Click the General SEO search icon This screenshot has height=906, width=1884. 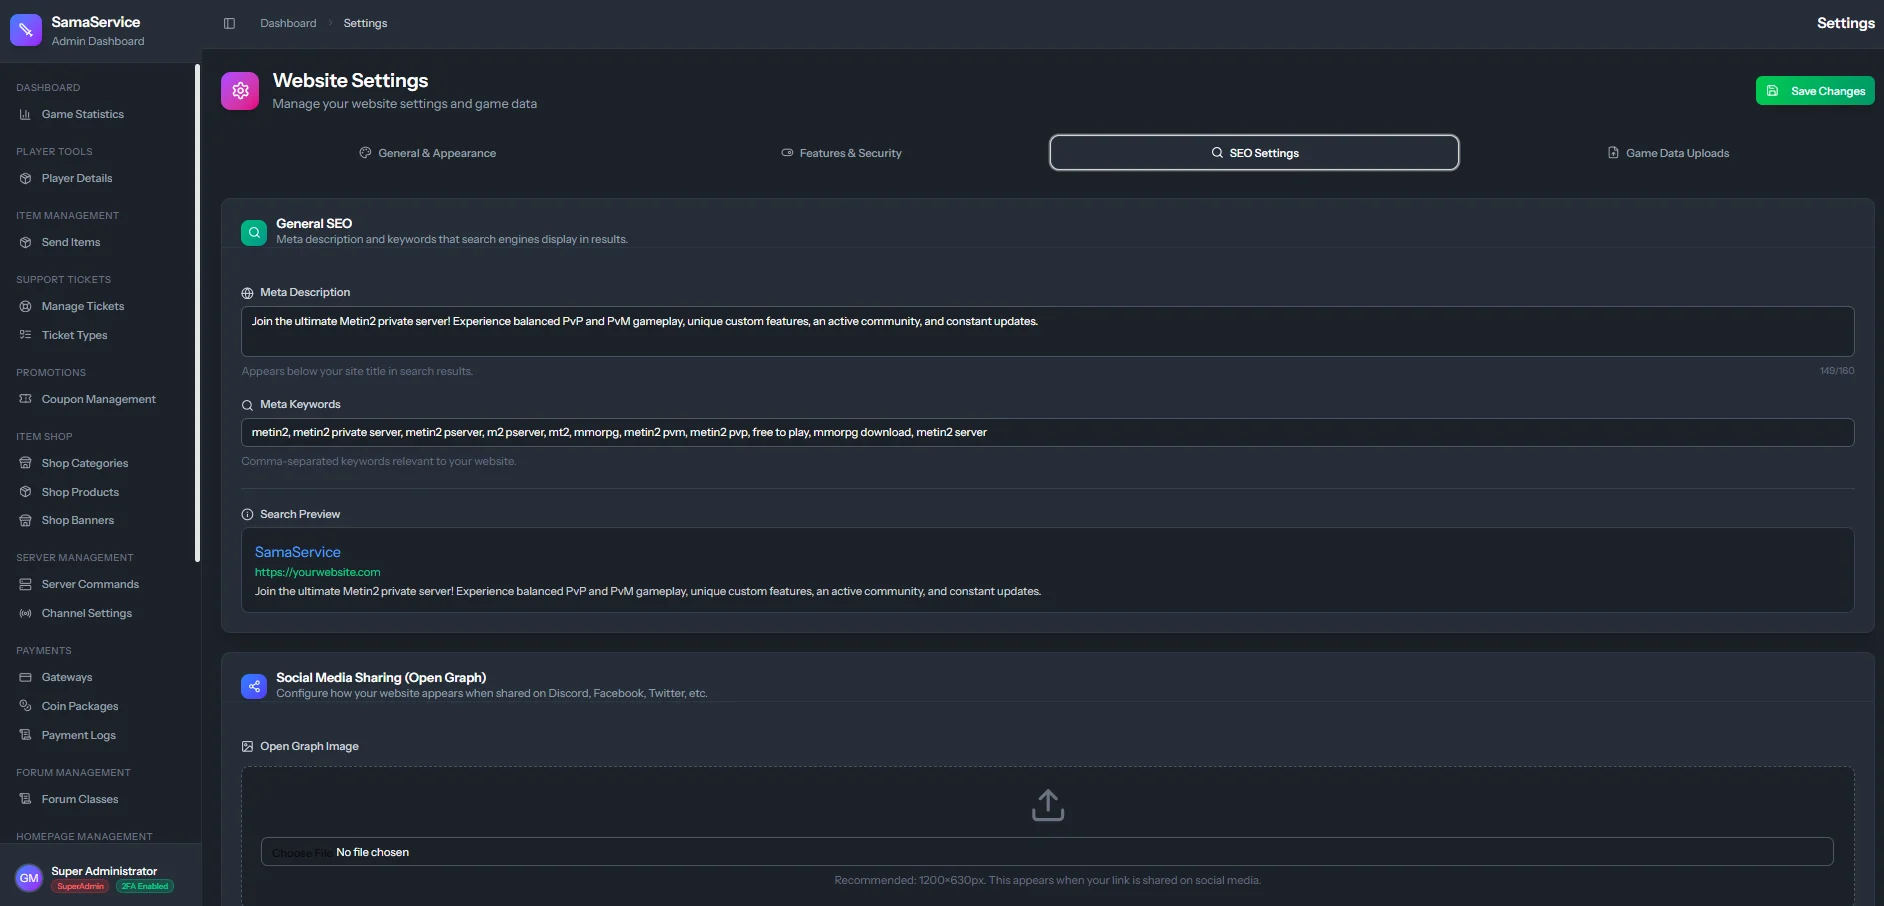pos(254,232)
